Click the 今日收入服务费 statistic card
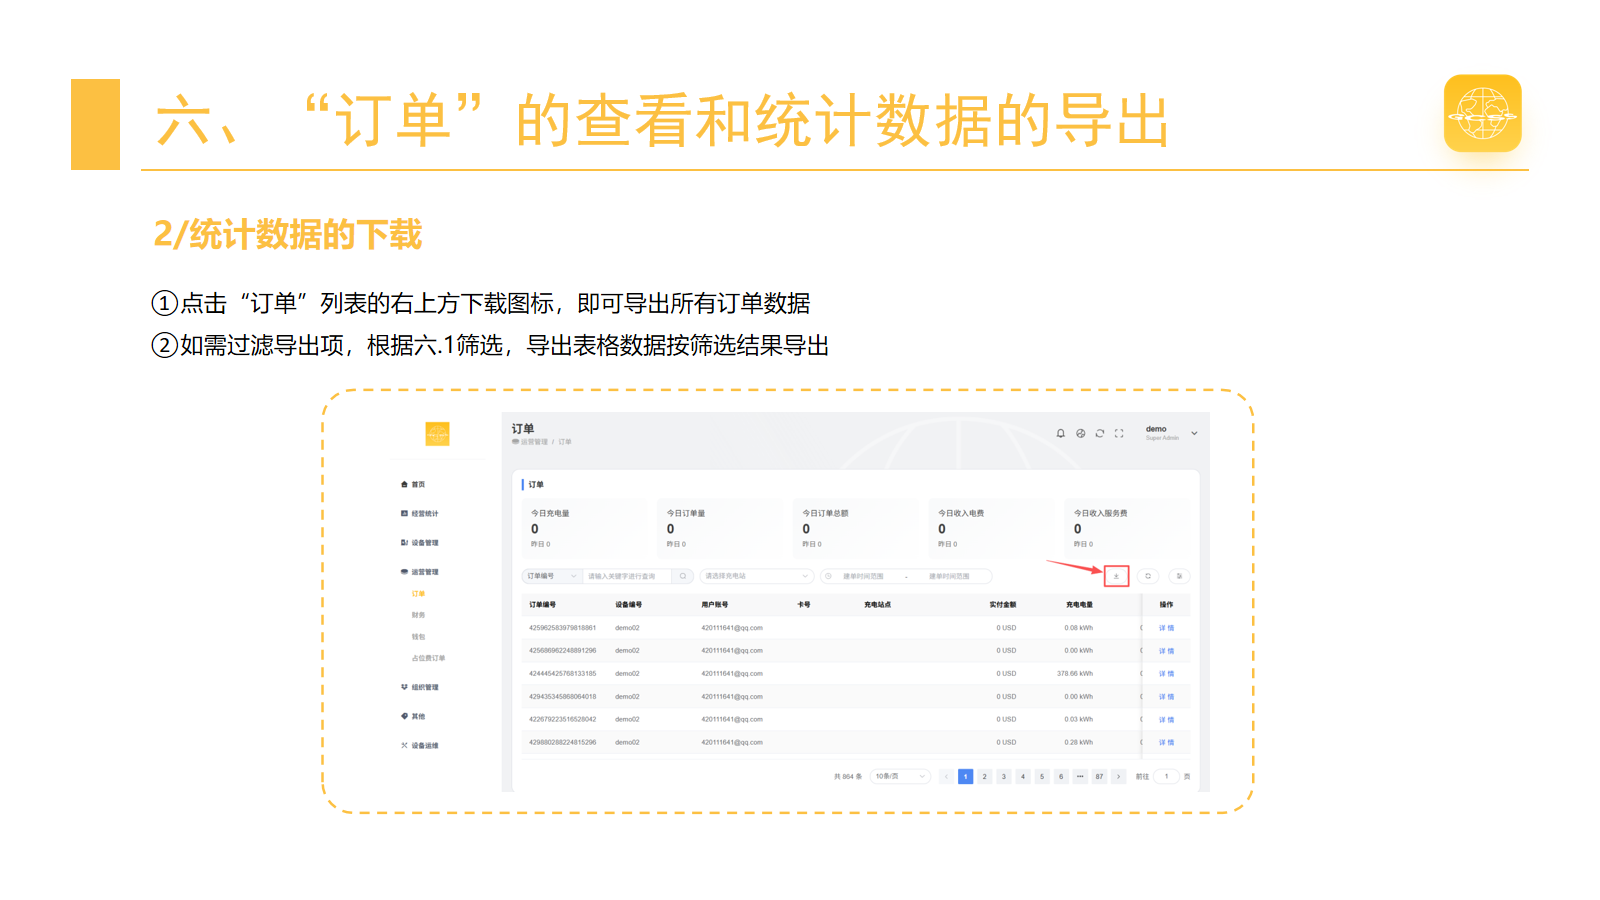This screenshot has height=900, width=1600. [1129, 528]
